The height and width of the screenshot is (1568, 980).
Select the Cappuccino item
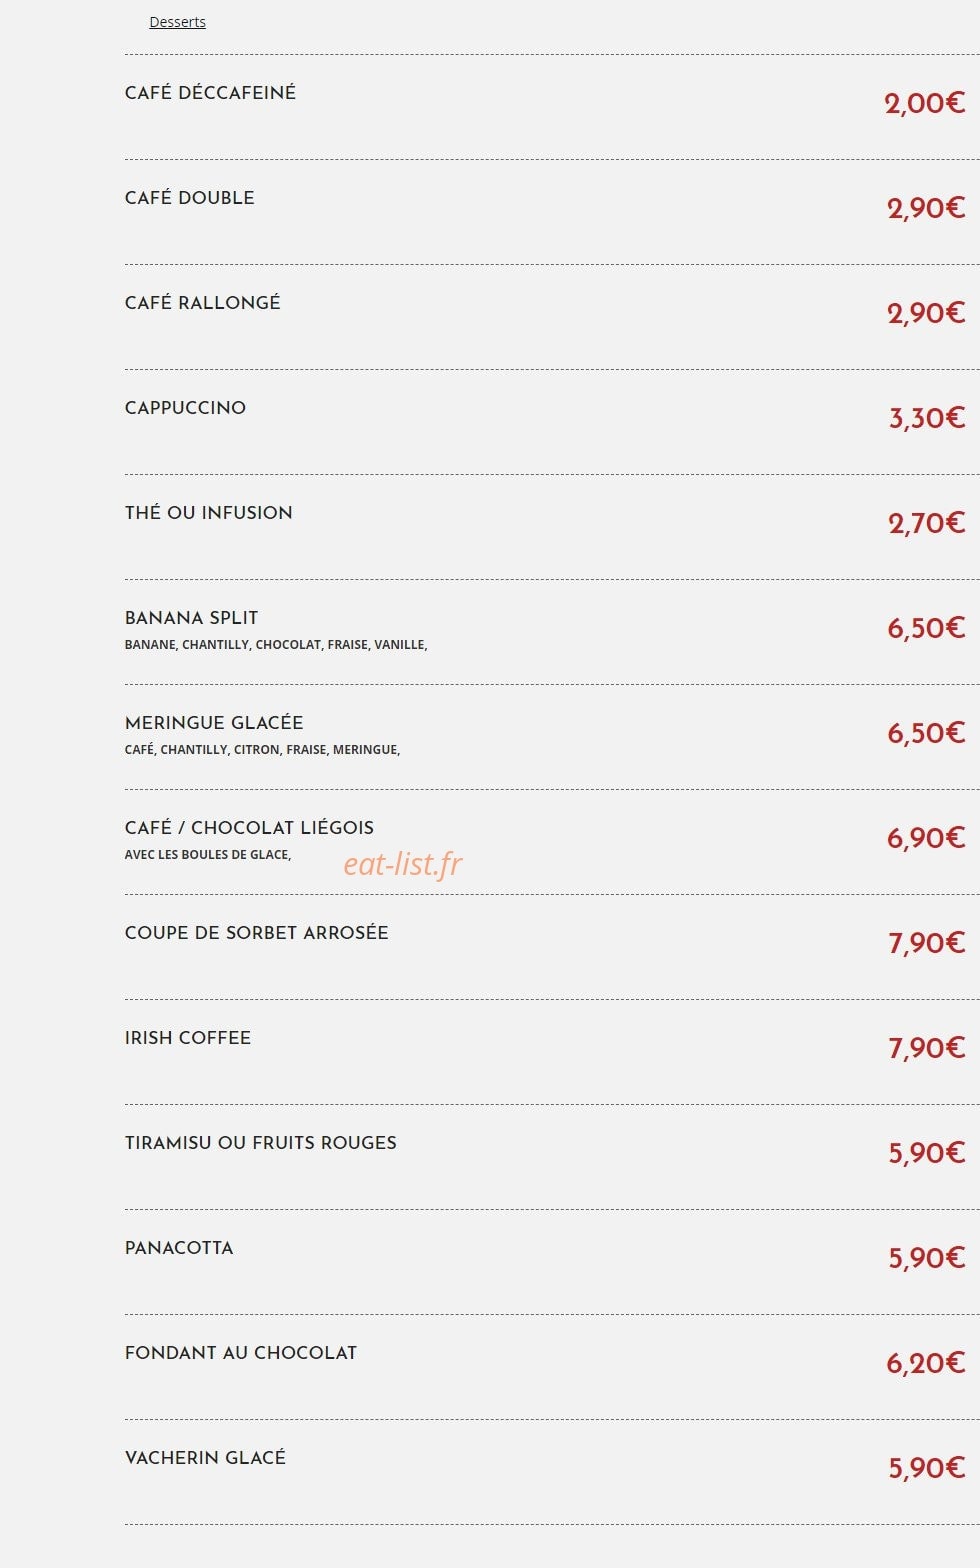pos(185,408)
